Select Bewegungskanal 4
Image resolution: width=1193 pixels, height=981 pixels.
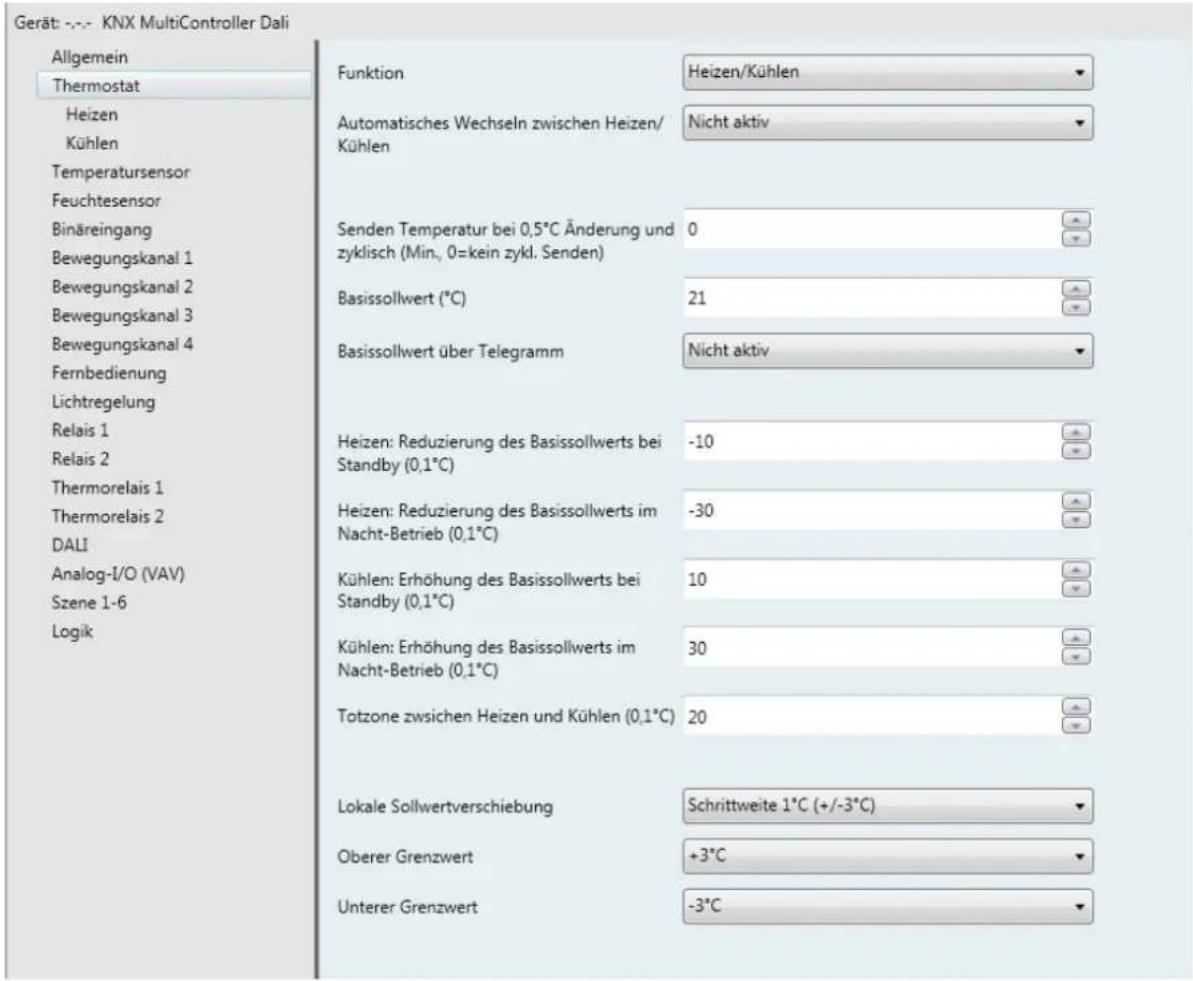(122, 344)
